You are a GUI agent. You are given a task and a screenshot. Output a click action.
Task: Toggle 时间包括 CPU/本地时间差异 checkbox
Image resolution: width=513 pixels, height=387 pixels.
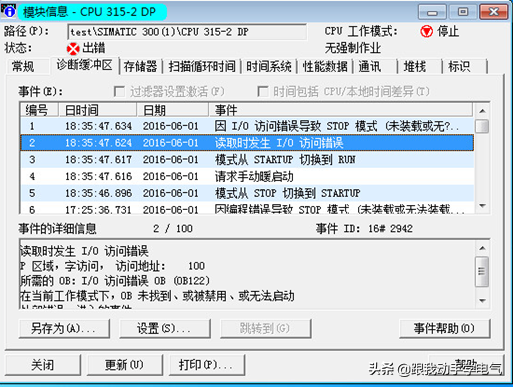point(263,91)
